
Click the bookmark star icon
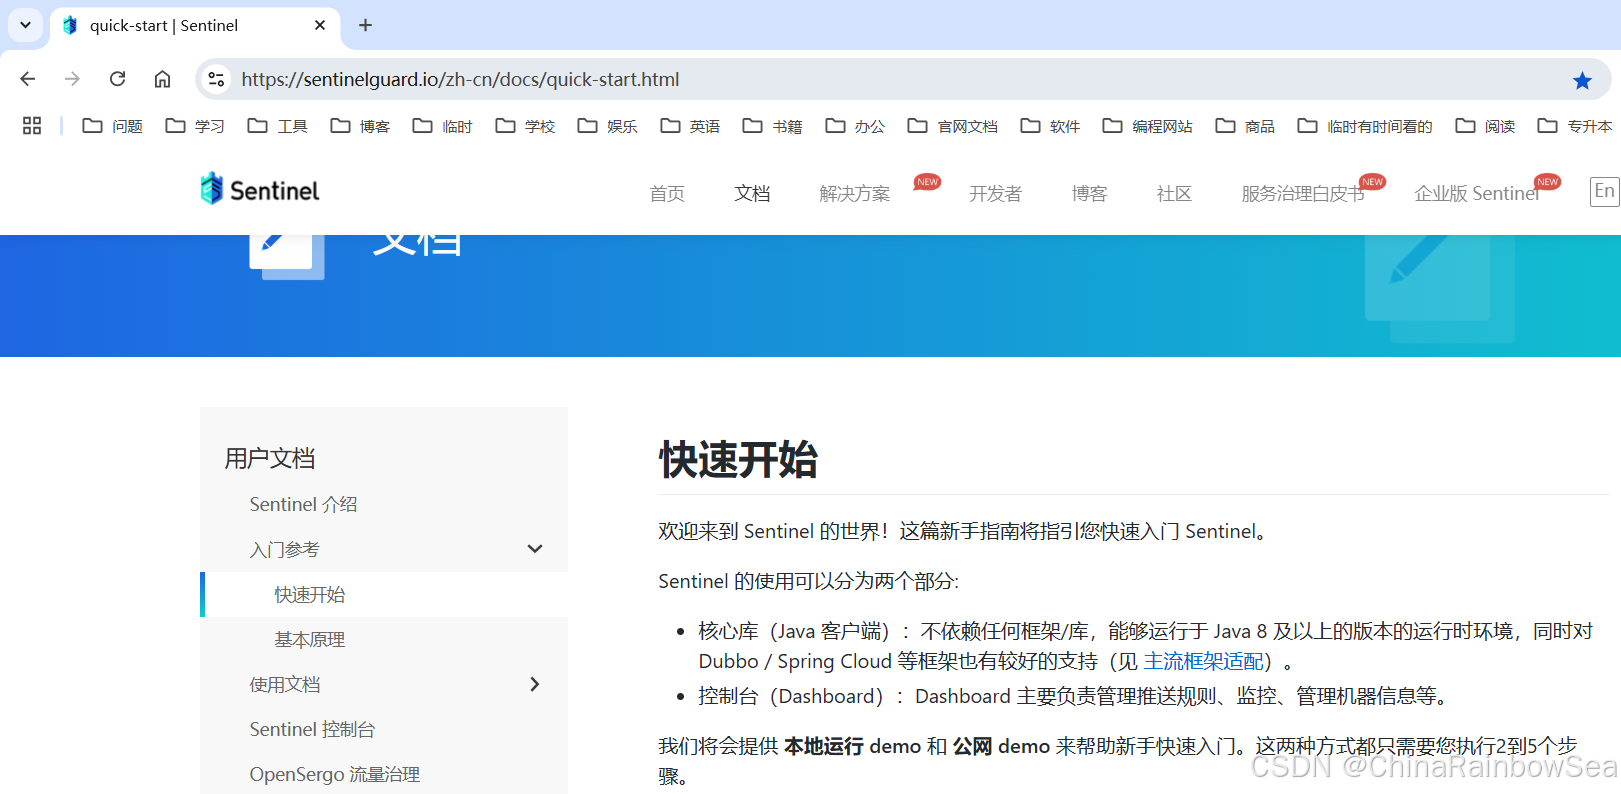(1582, 80)
